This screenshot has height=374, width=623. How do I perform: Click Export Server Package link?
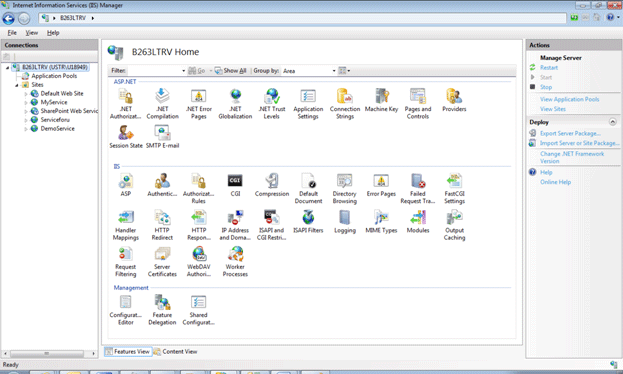570,134
